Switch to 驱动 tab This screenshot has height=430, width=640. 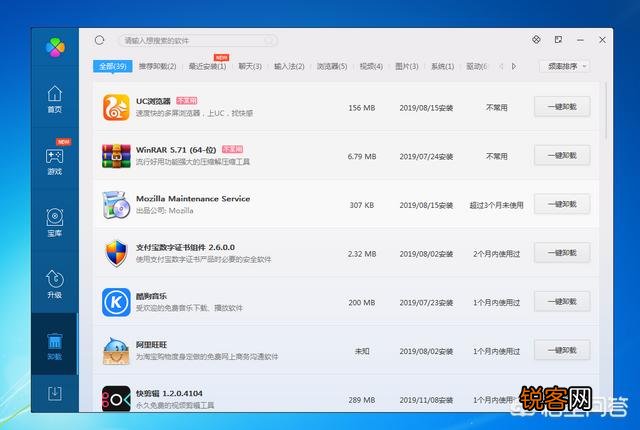point(477,66)
